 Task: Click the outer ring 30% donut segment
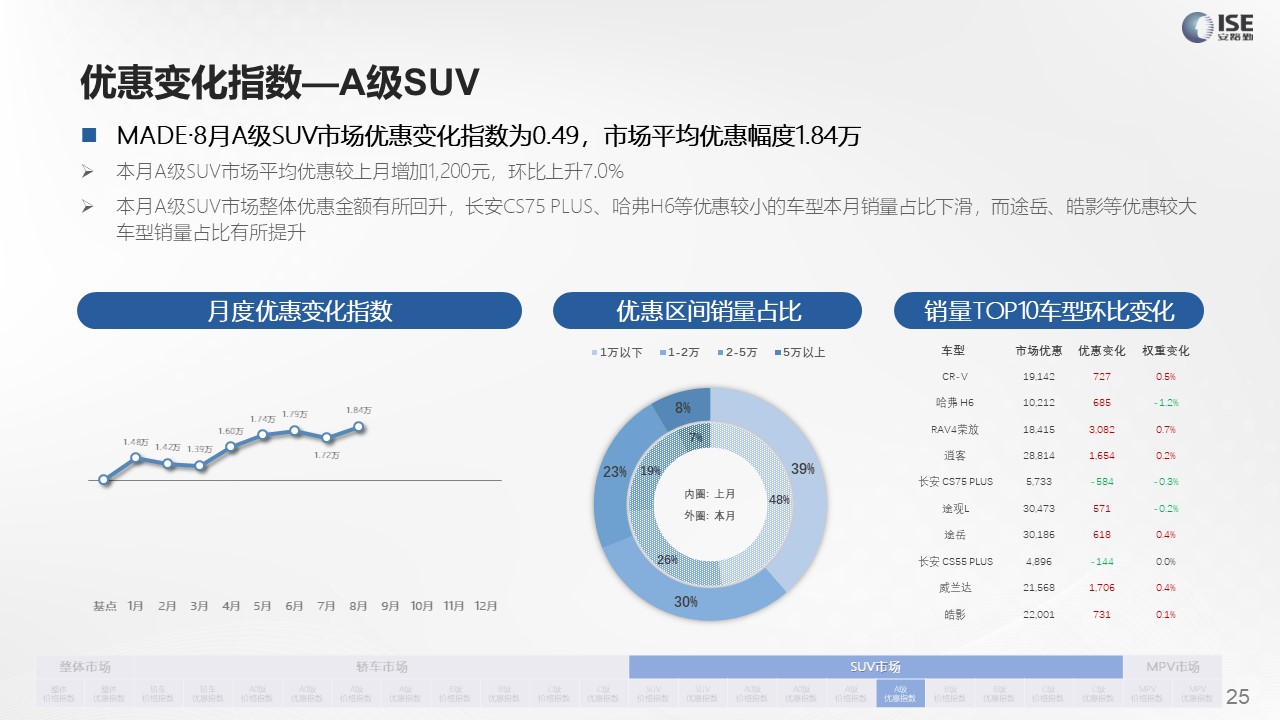tap(686, 600)
